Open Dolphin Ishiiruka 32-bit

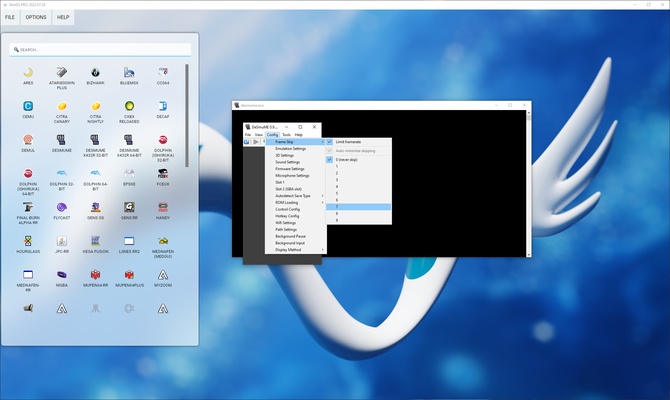point(163,140)
